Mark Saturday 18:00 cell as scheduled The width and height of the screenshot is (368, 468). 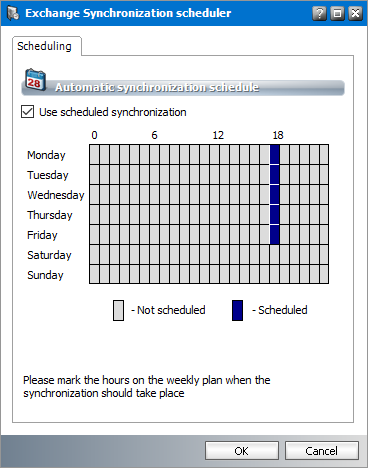[275, 255]
